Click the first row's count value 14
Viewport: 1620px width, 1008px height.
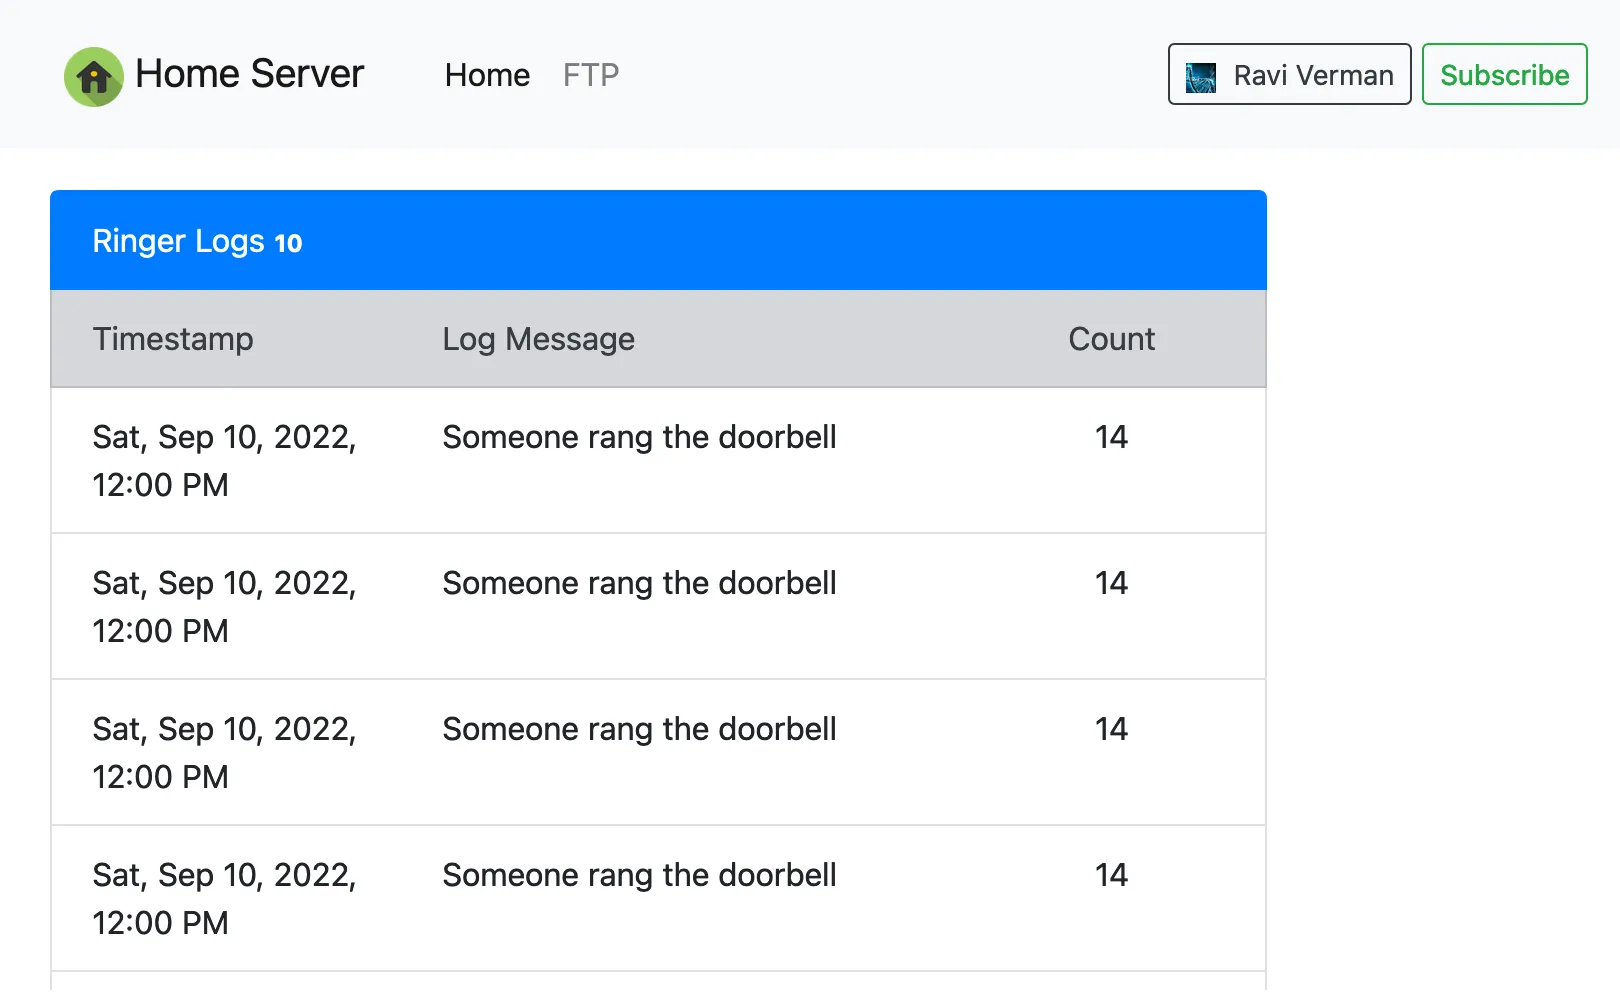coord(1111,437)
